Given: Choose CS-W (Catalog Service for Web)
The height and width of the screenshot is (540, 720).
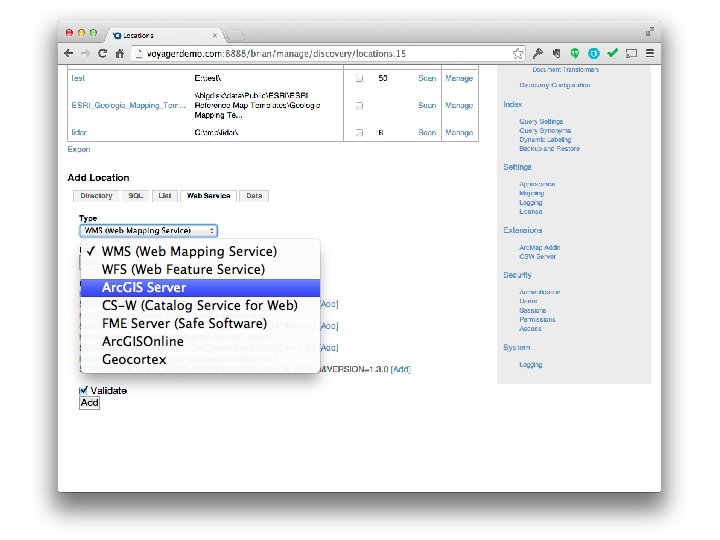Looking at the screenshot, I should 200,305.
